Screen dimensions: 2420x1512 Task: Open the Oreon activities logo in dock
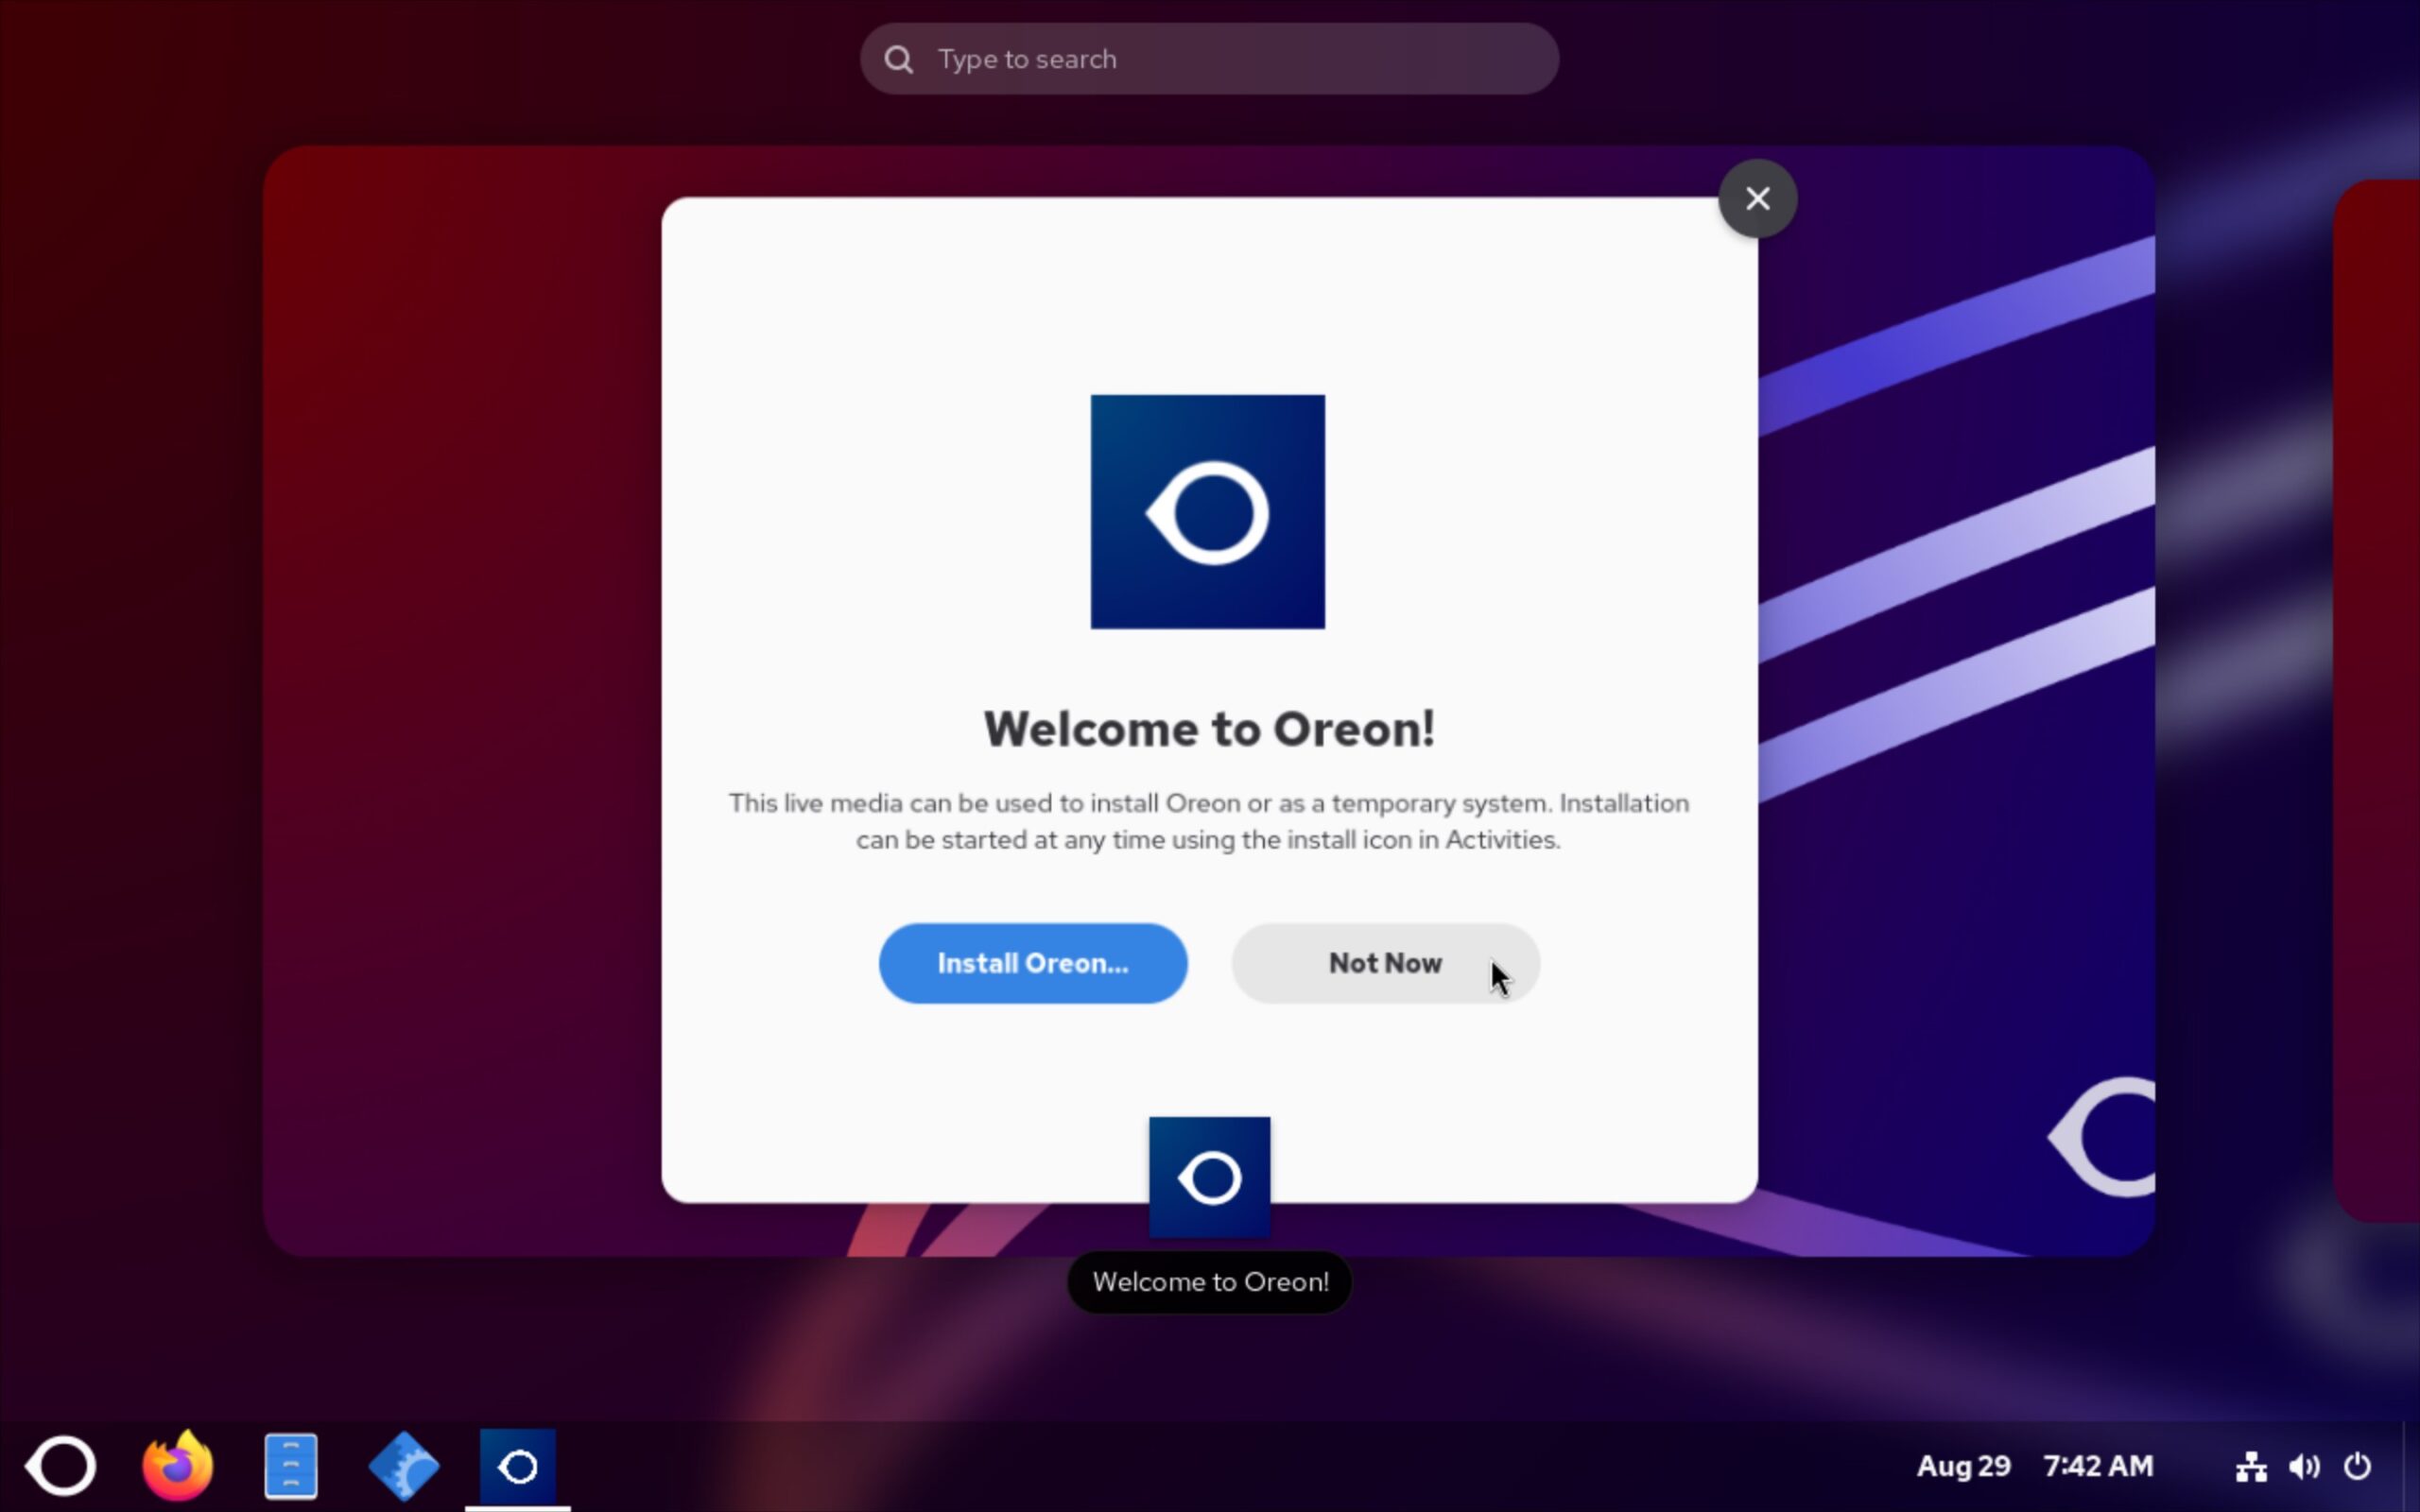61,1466
